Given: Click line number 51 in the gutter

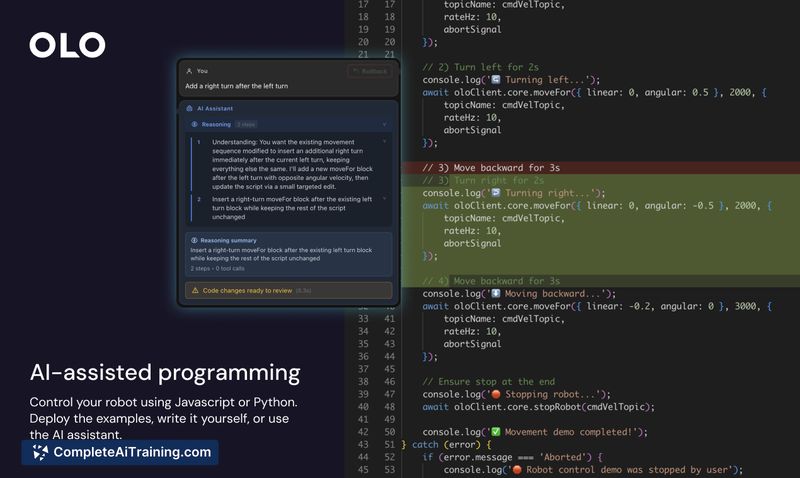Looking at the screenshot, I should click(x=389, y=445).
